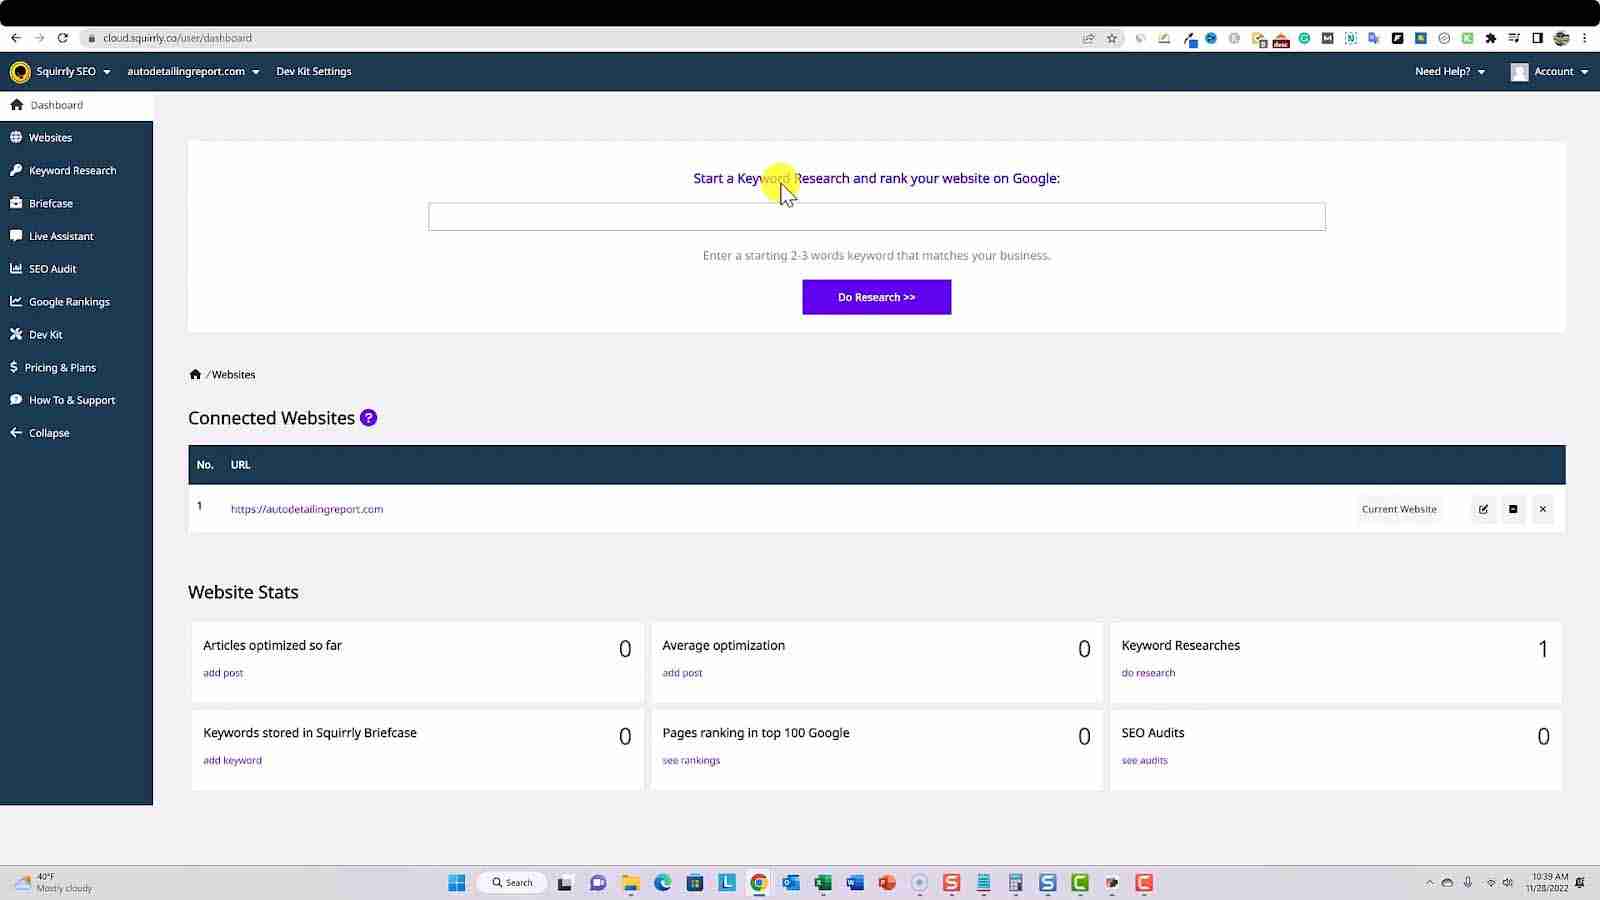Click the Do Research button

click(876, 297)
